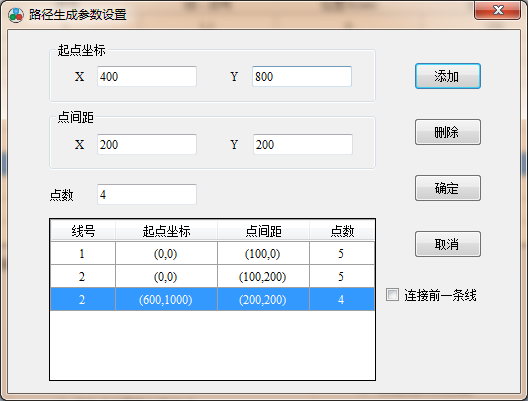Click the application icon in title bar
This screenshot has height=401, width=528.
(16, 15)
